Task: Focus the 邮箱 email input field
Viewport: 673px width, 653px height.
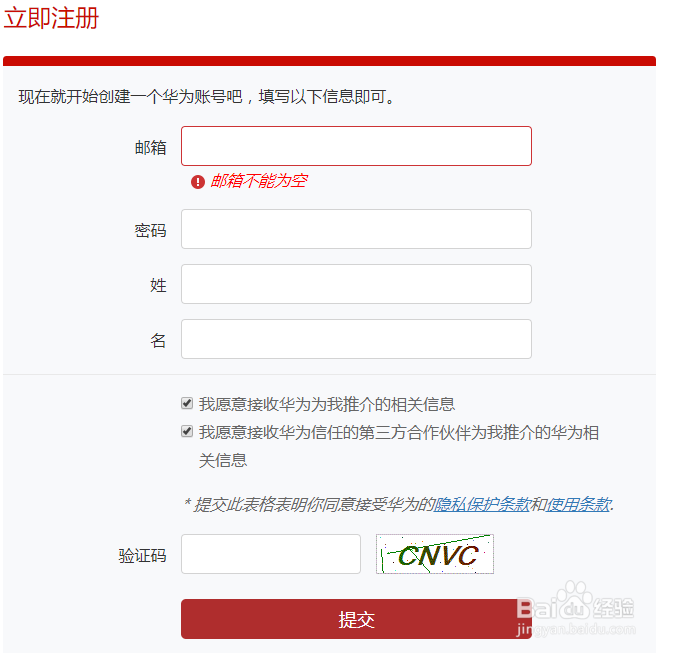Action: 356,146
